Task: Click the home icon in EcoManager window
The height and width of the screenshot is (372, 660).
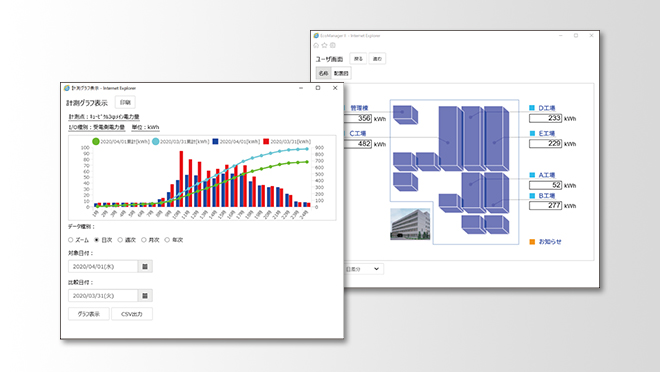Action: click(316, 45)
